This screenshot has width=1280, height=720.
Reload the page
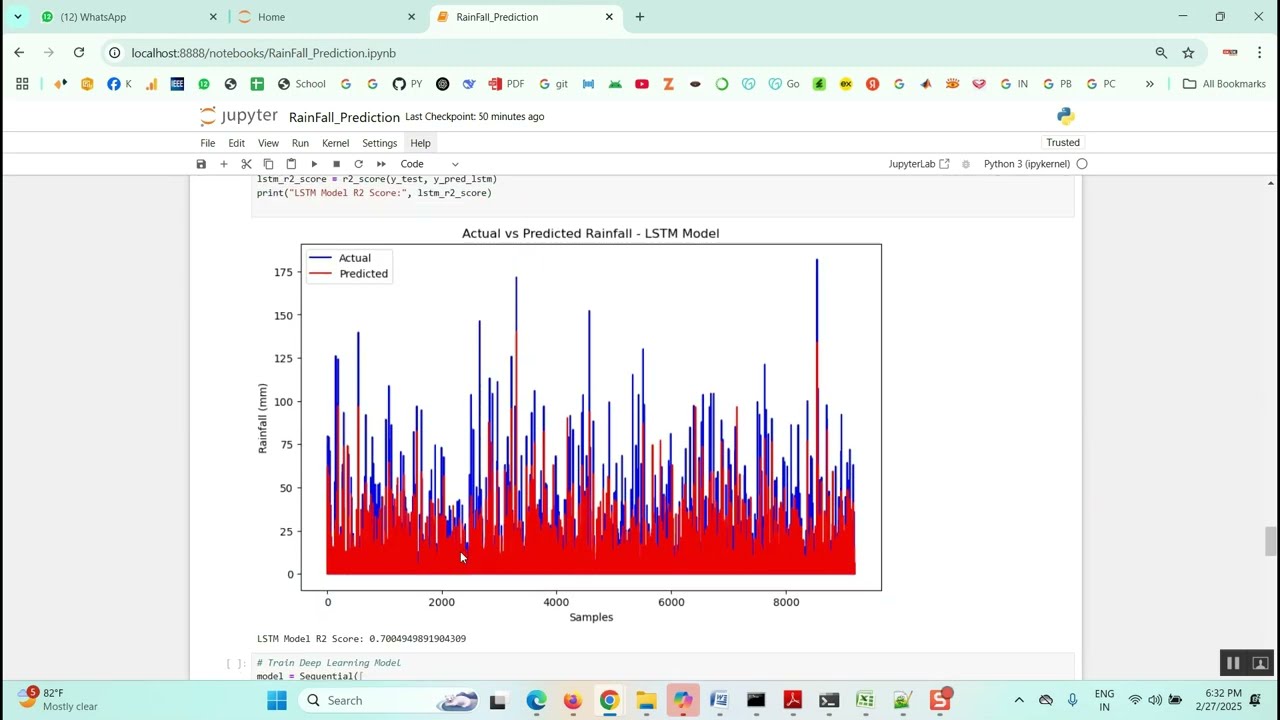tap(79, 53)
